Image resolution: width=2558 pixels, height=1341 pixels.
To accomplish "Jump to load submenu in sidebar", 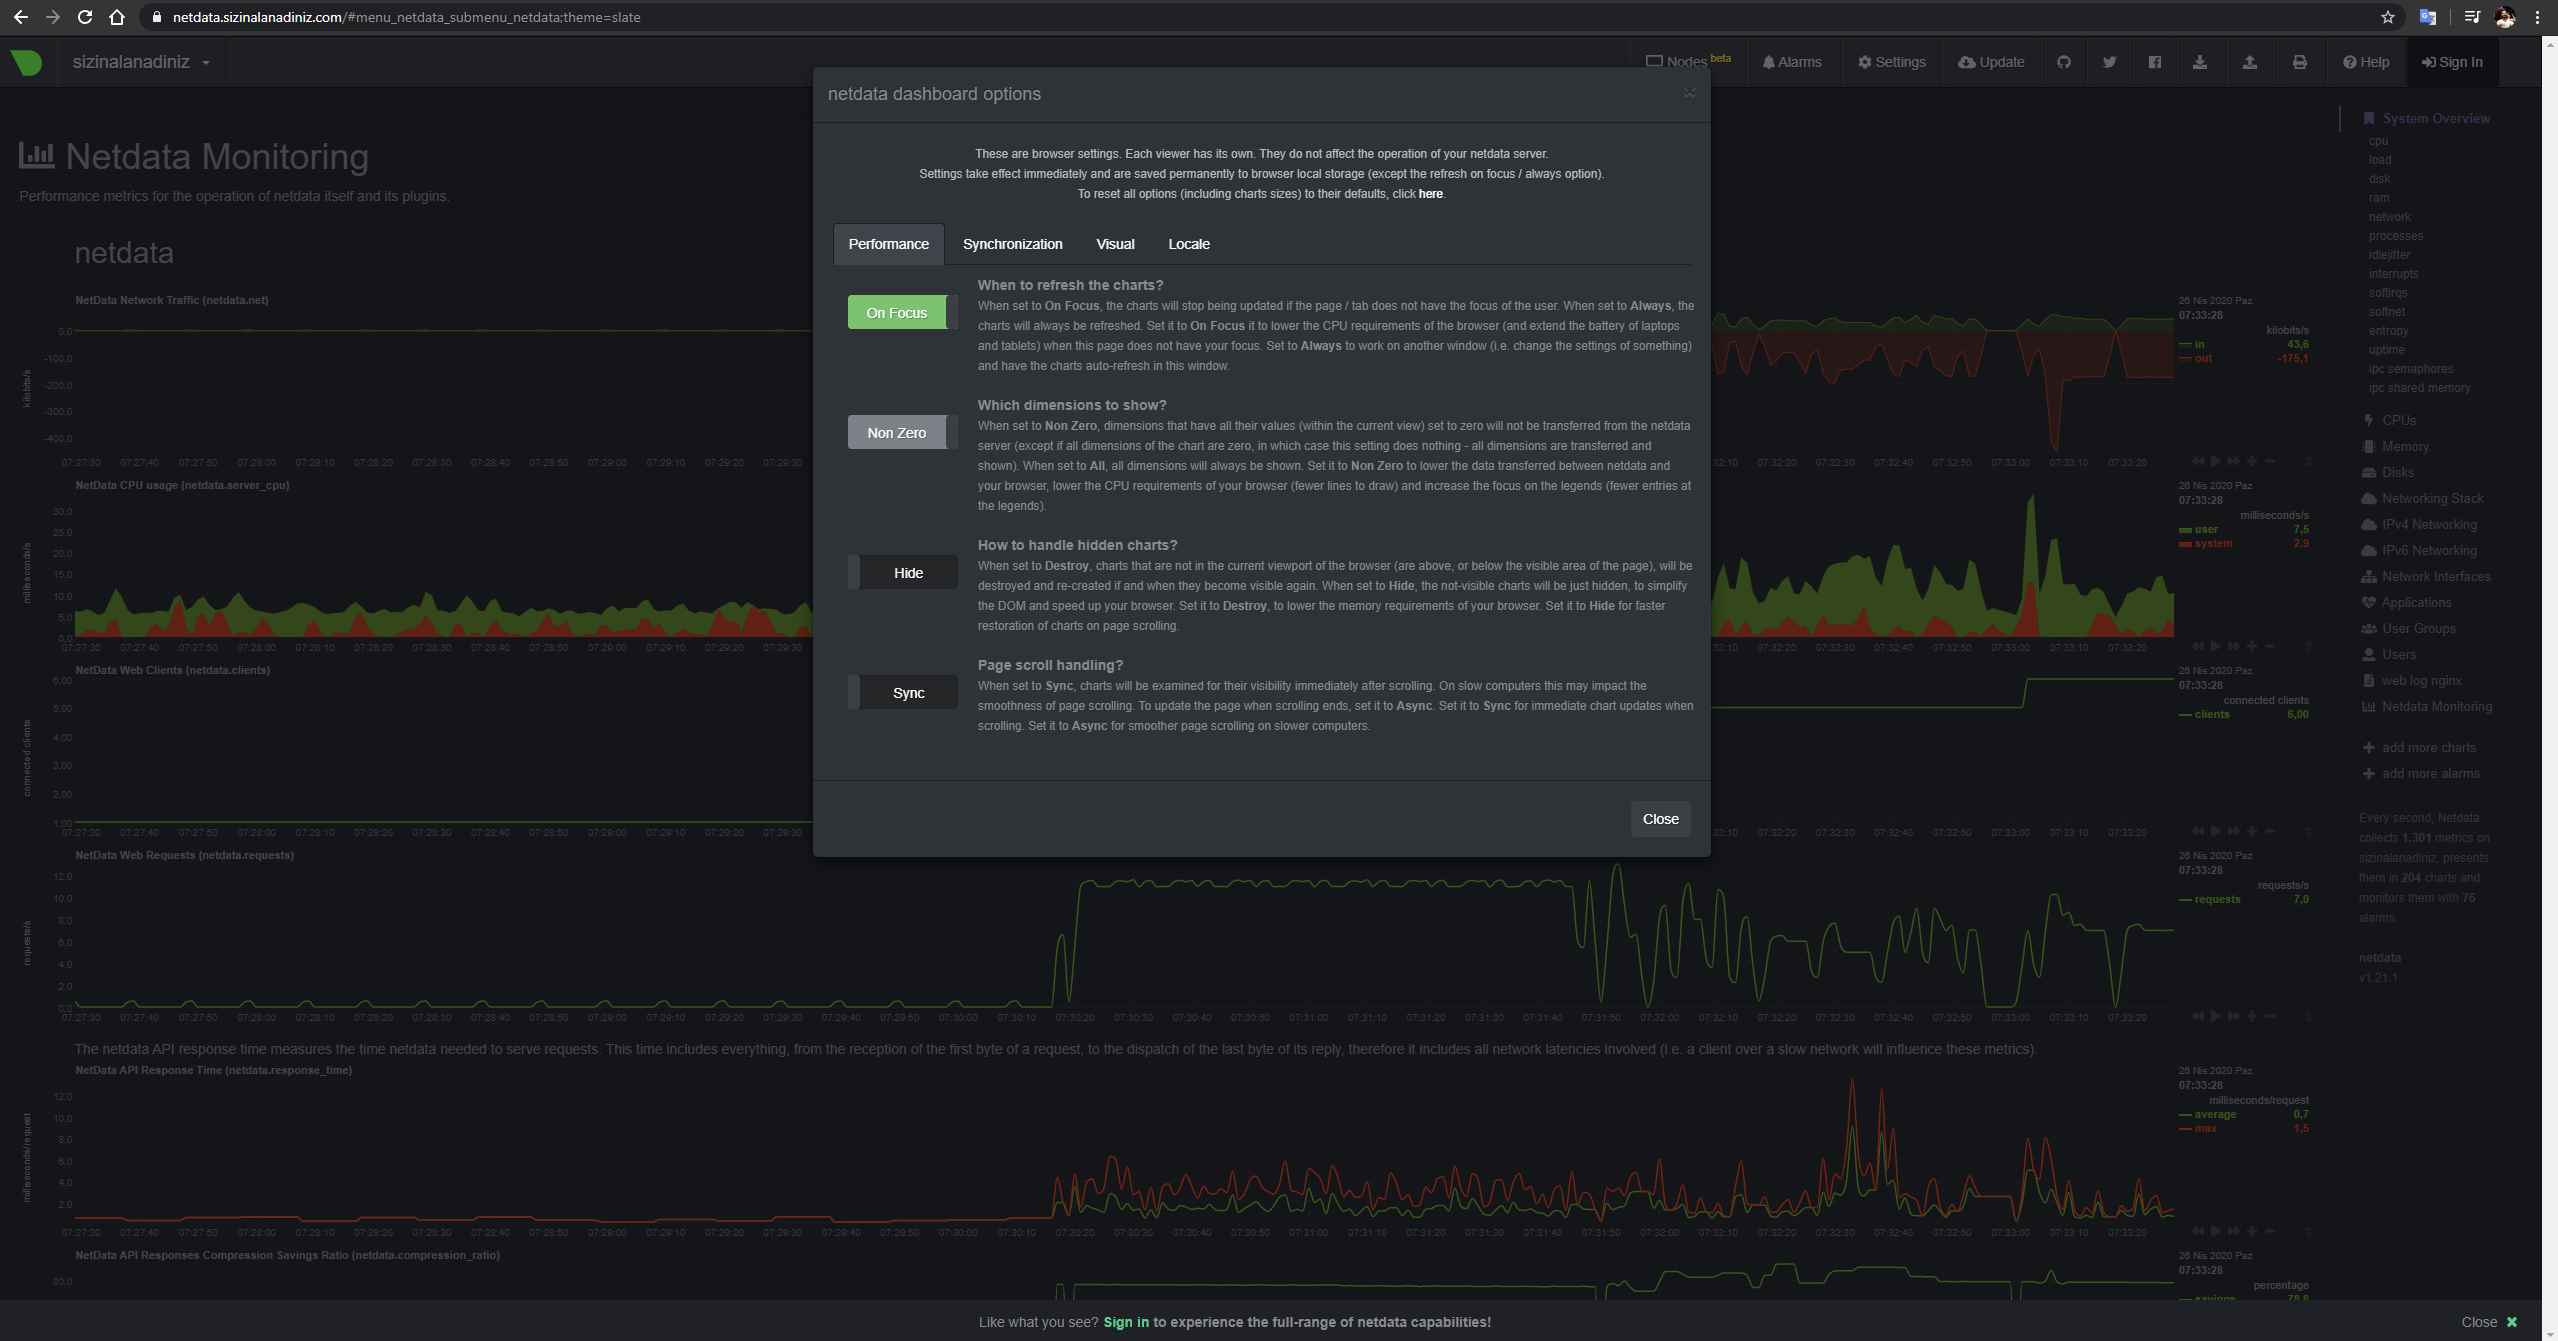I will pos(2380,160).
